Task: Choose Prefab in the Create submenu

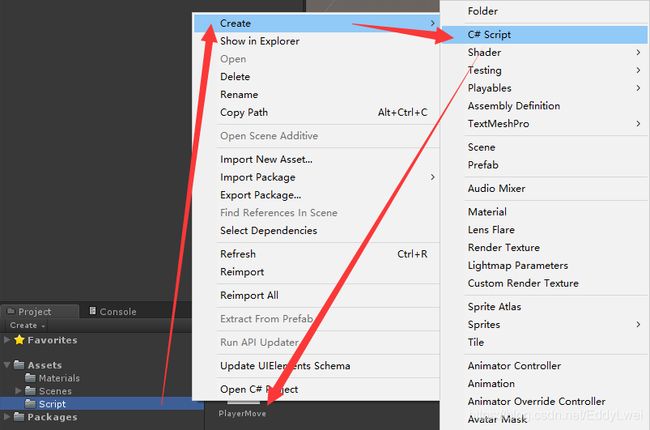Action: click(x=545, y=165)
